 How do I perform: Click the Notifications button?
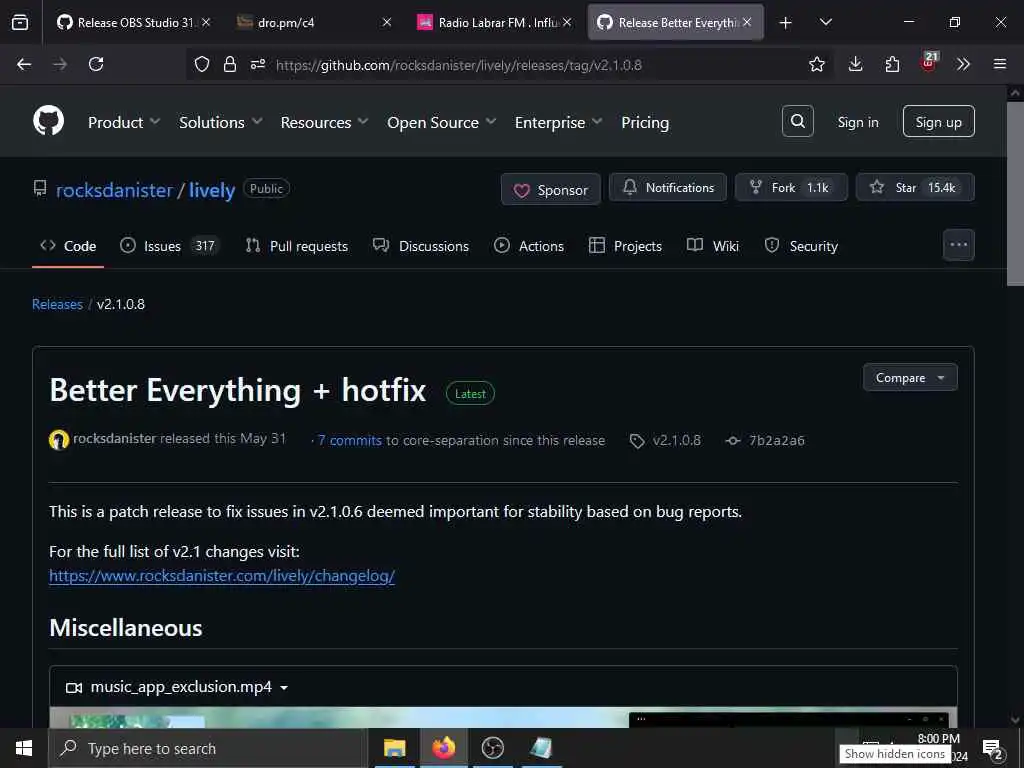(667, 187)
